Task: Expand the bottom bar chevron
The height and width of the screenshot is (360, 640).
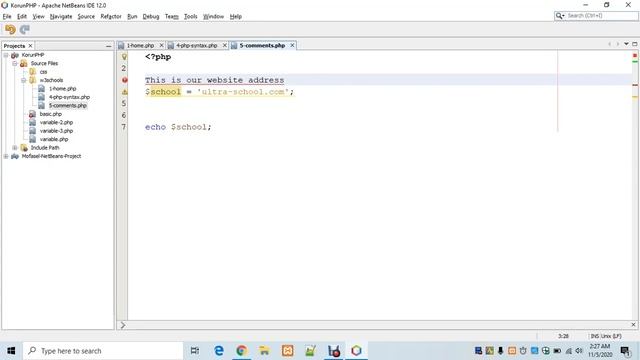Action: pos(122,325)
